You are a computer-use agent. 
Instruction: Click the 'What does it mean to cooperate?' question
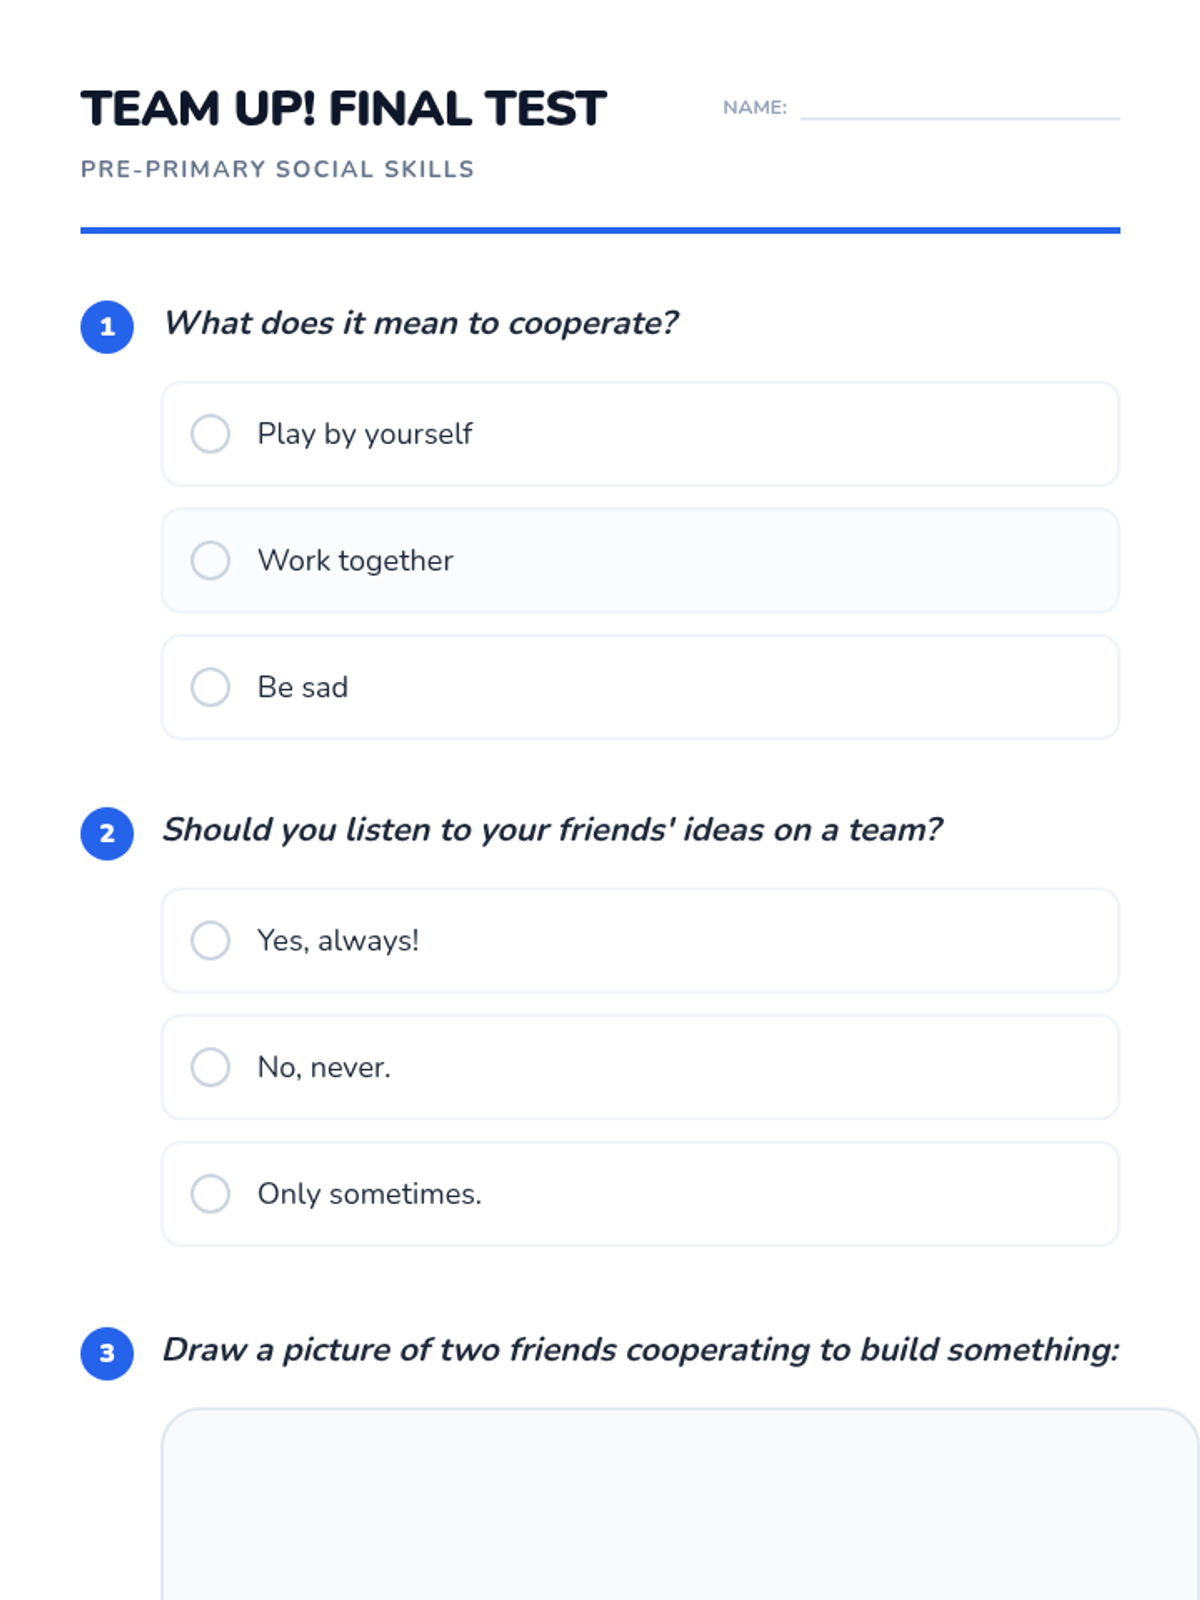(x=420, y=323)
